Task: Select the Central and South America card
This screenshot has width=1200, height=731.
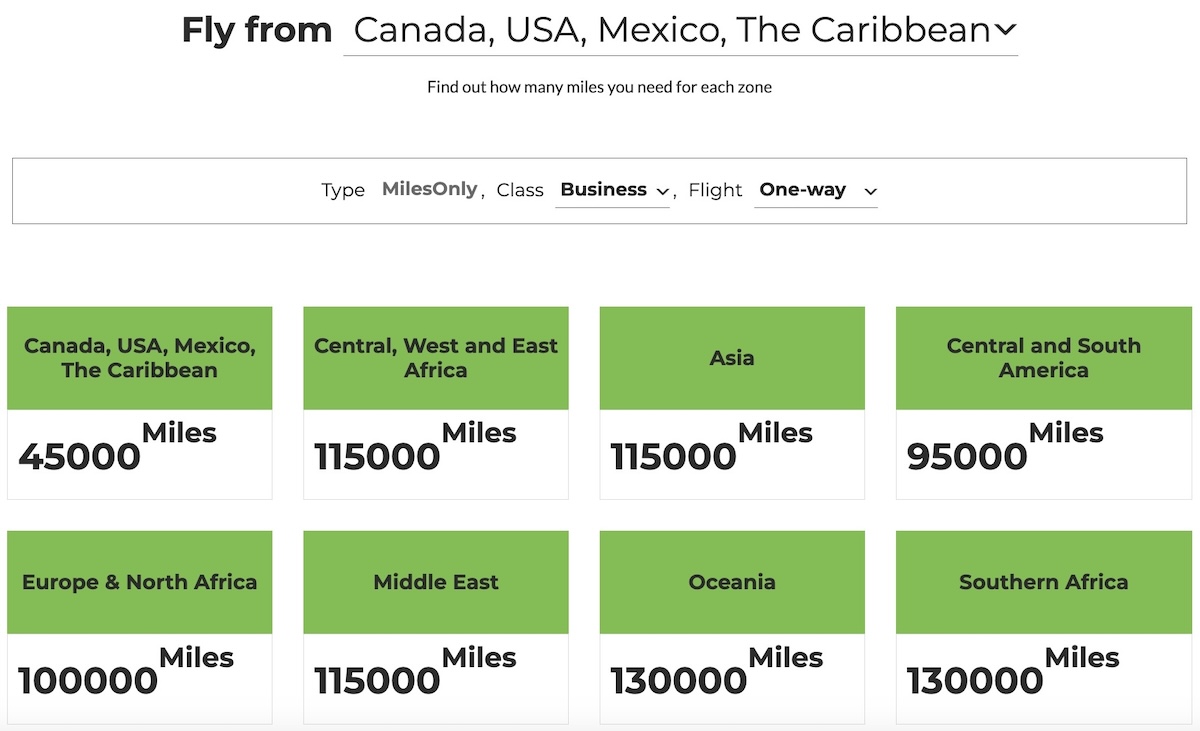Action: click(1044, 403)
